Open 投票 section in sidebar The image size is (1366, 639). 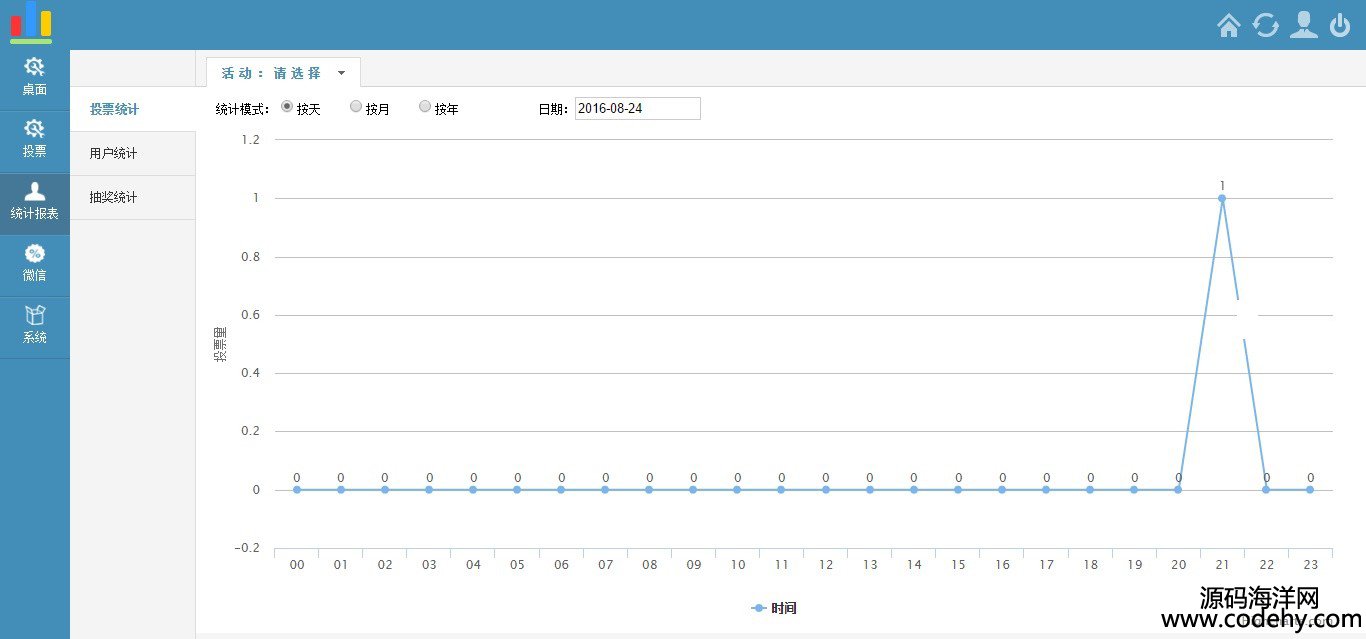click(x=35, y=139)
